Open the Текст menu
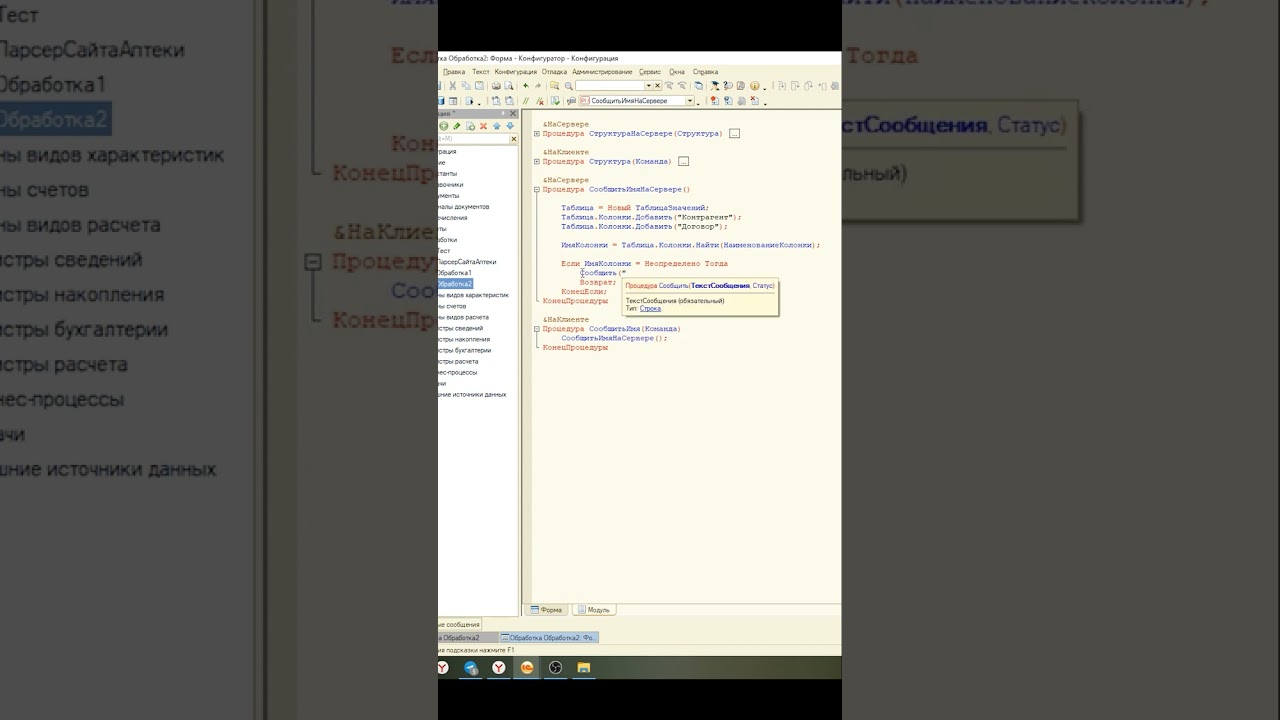Viewport: 1280px width, 720px height. click(481, 72)
